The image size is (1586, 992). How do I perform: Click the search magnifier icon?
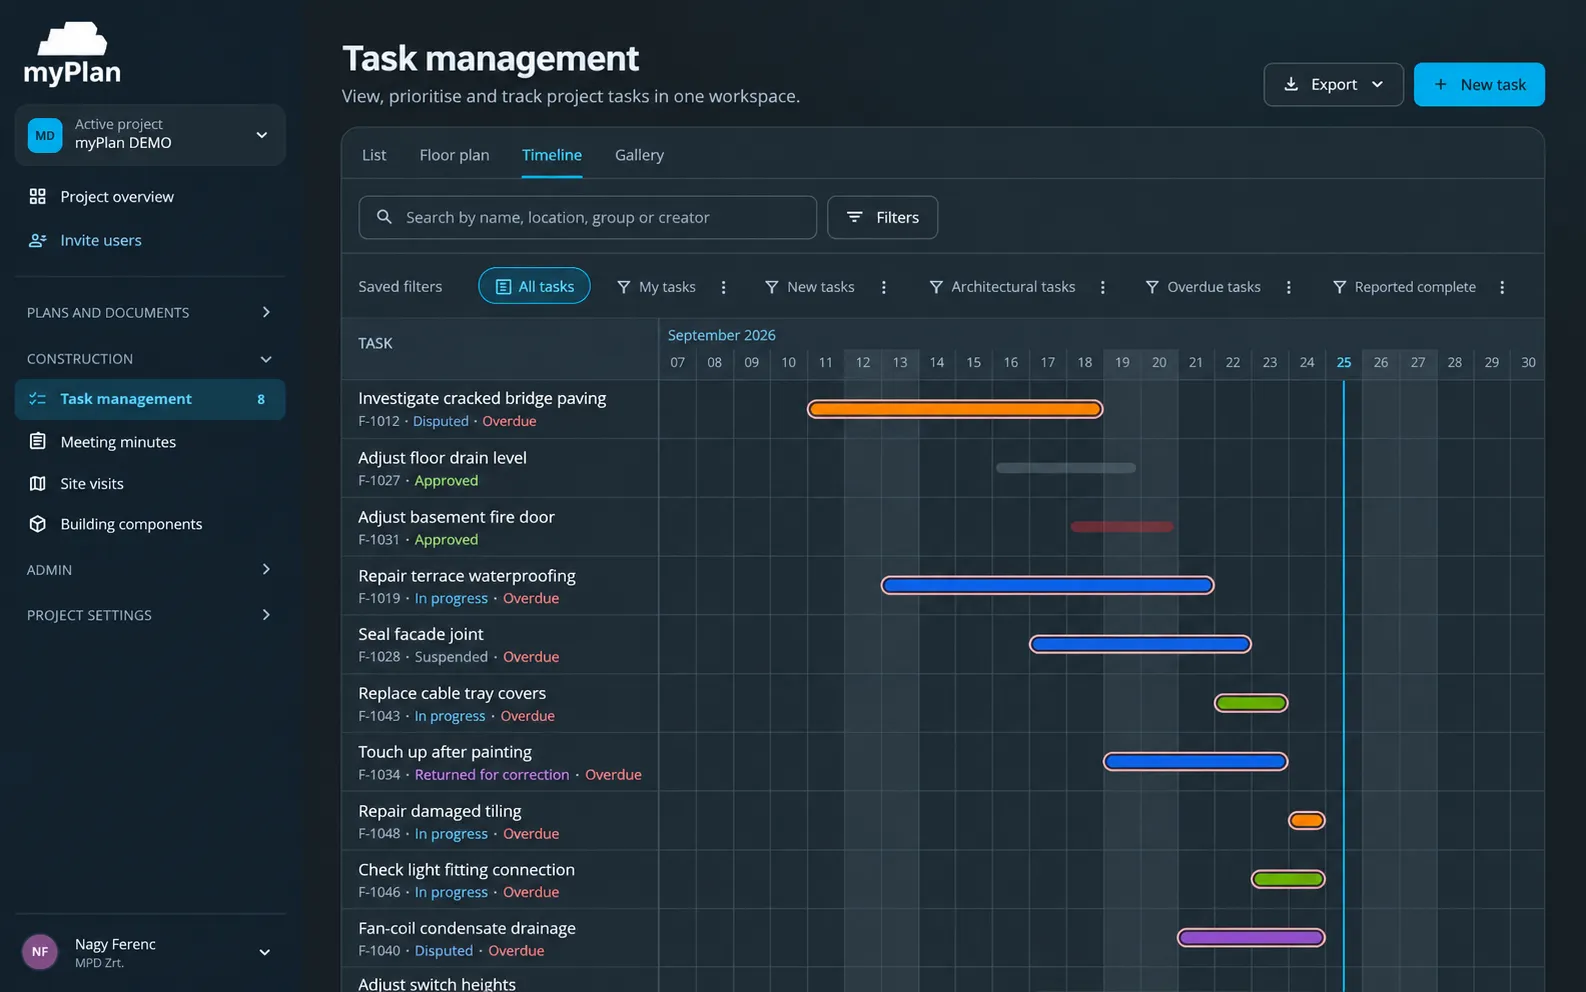coord(384,217)
